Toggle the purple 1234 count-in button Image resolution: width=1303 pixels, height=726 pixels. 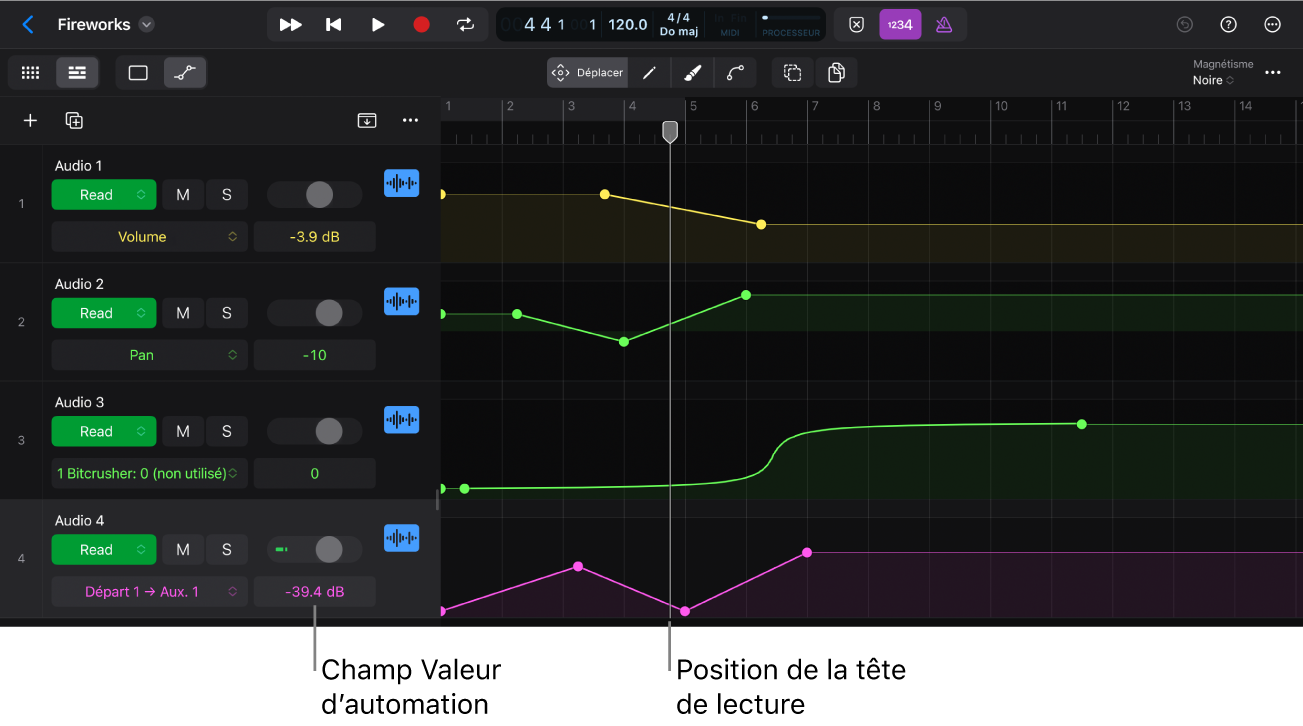point(900,25)
